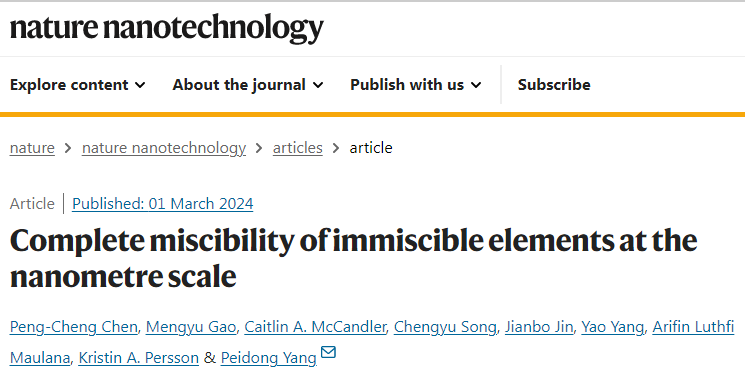Open the About the journal menu
745x386 pixels.
(248, 85)
